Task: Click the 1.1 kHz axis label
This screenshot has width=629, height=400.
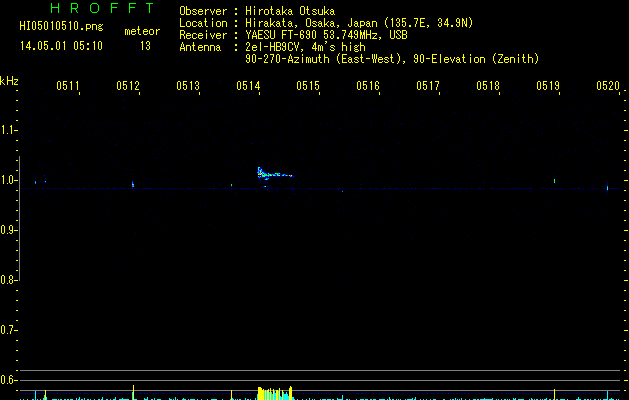Action: [x=8, y=130]
